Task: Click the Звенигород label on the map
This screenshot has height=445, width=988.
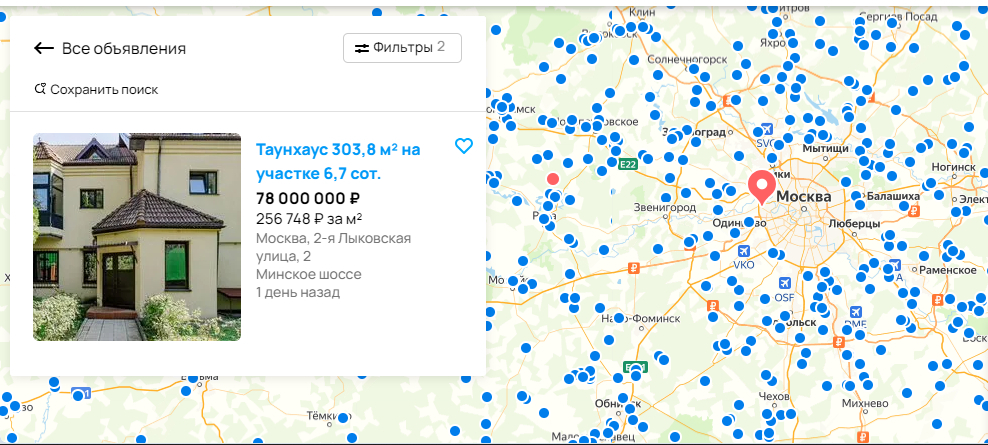Action: [x=664, y=207]
